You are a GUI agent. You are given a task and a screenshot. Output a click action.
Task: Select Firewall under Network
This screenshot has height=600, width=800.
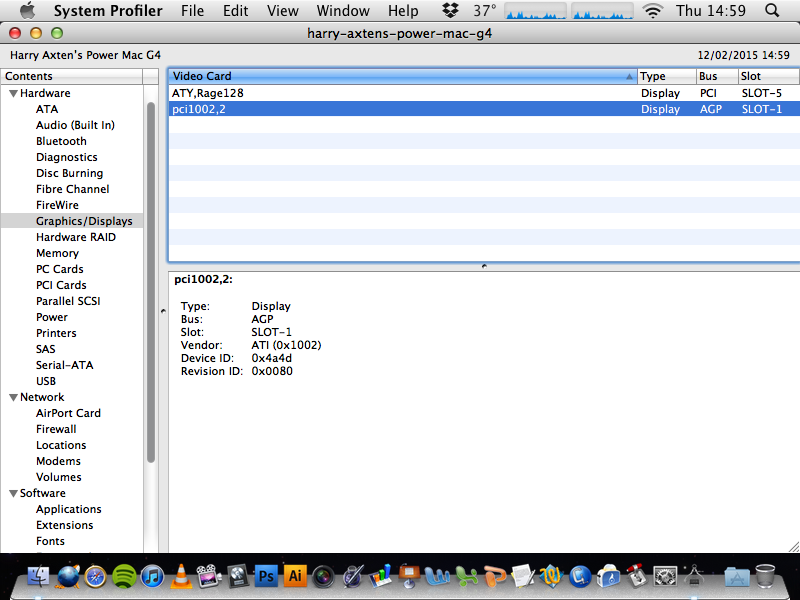pyautogui.click(x=56, y=429)
